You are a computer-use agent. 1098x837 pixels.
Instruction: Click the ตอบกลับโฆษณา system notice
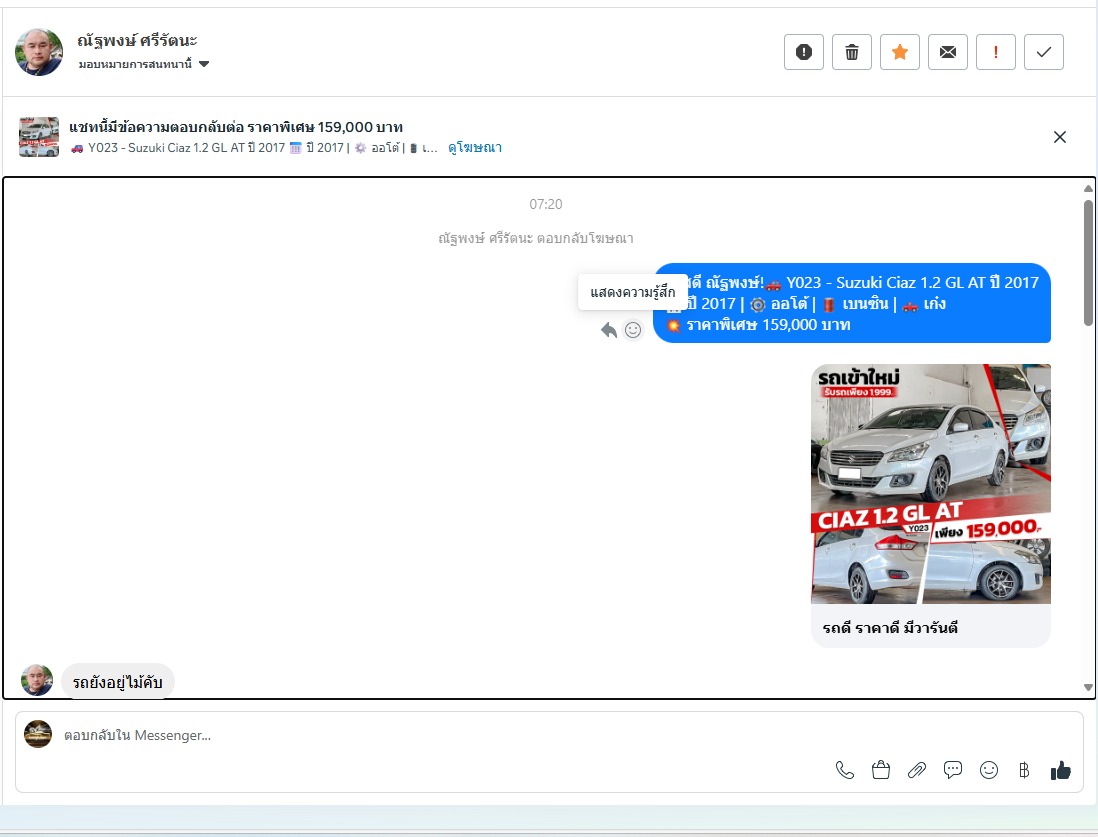(536, 238)
